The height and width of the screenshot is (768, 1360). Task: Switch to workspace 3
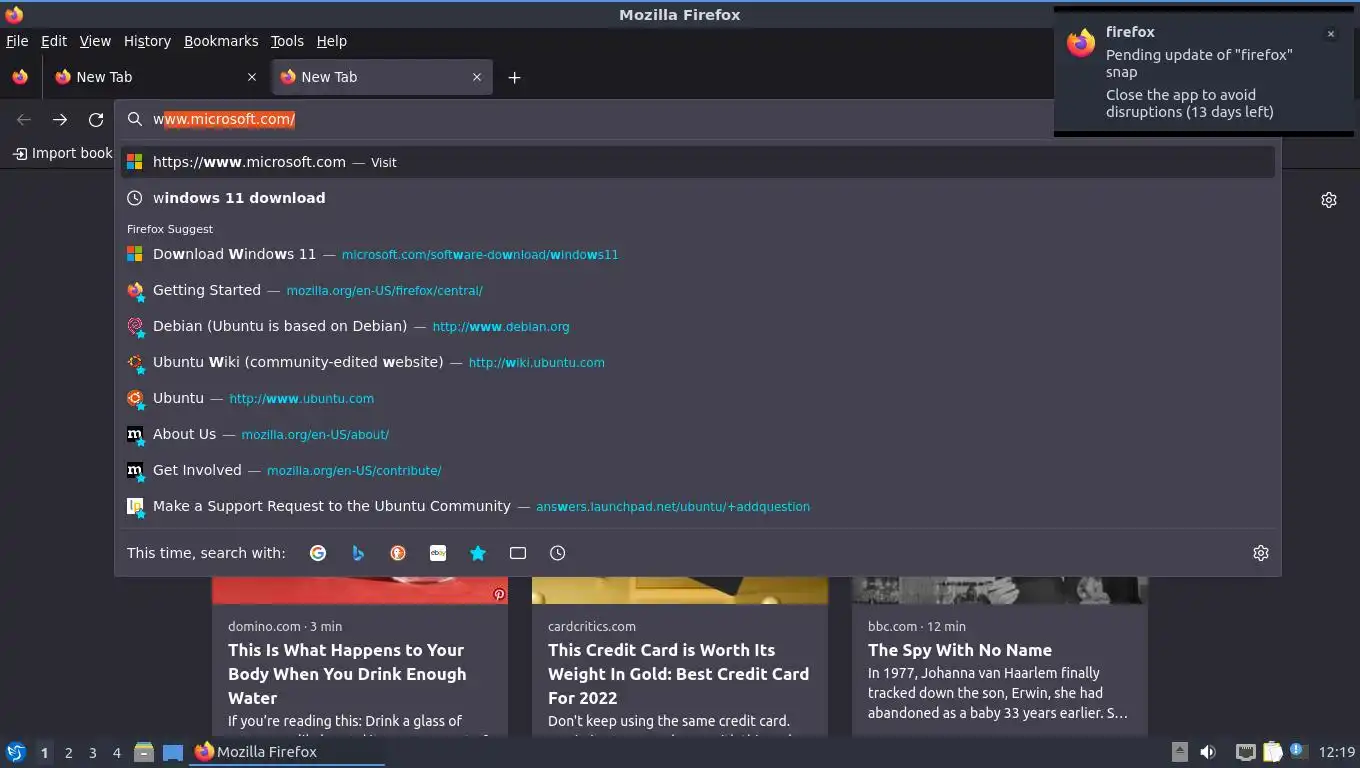tap(93, 753)
